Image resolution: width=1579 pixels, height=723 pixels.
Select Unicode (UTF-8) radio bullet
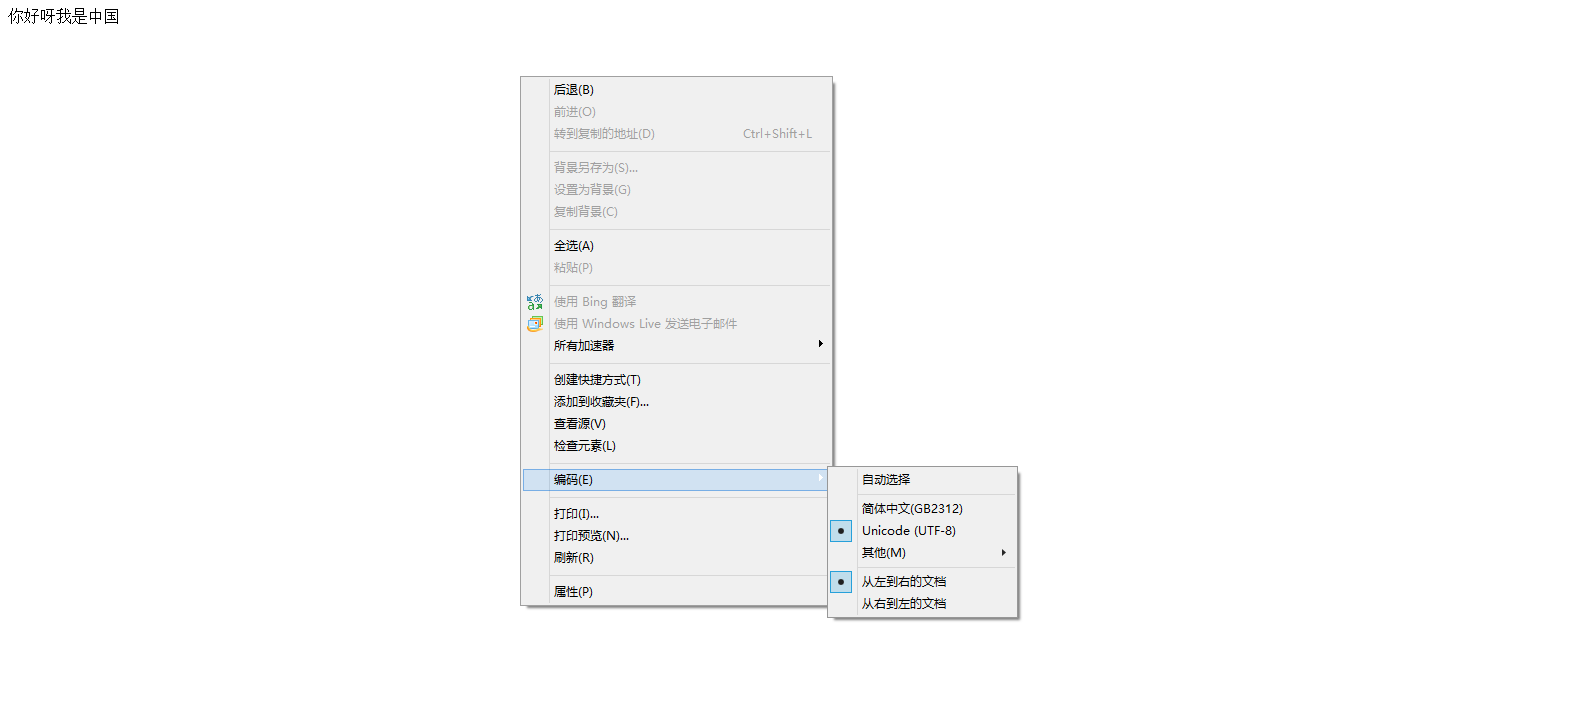coord(841,531)
